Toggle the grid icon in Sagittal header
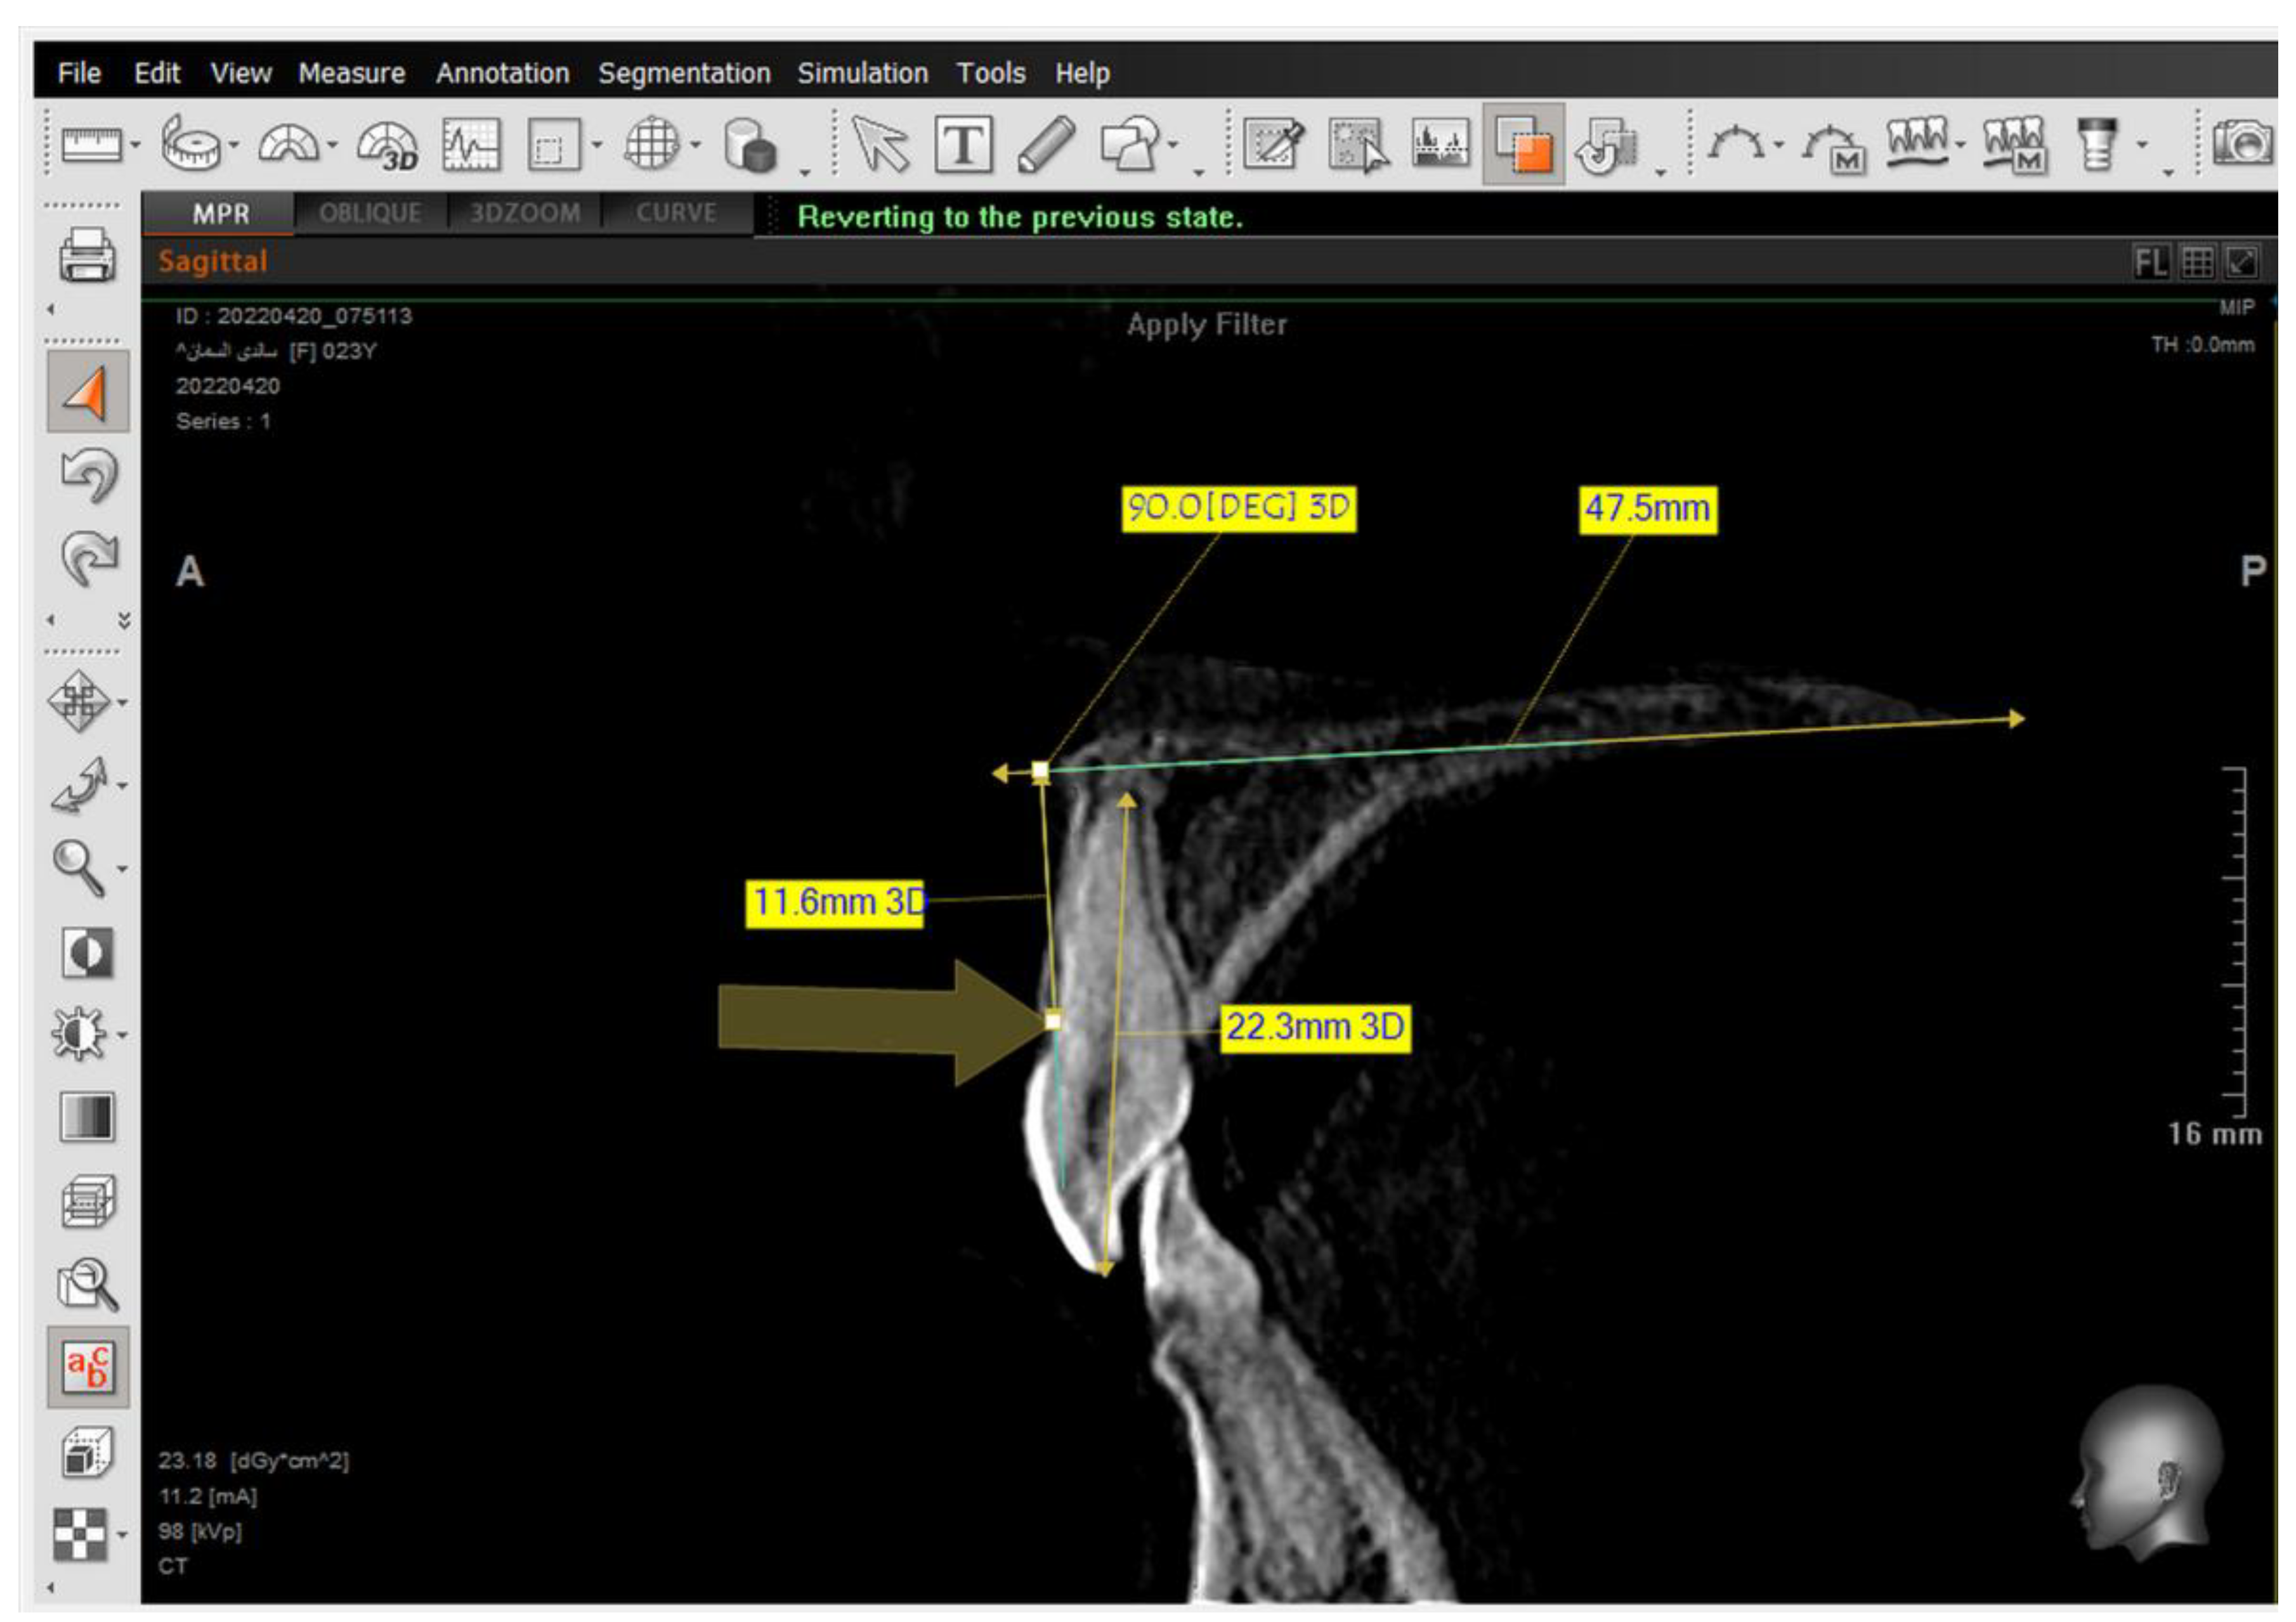 coord(2197,263)
